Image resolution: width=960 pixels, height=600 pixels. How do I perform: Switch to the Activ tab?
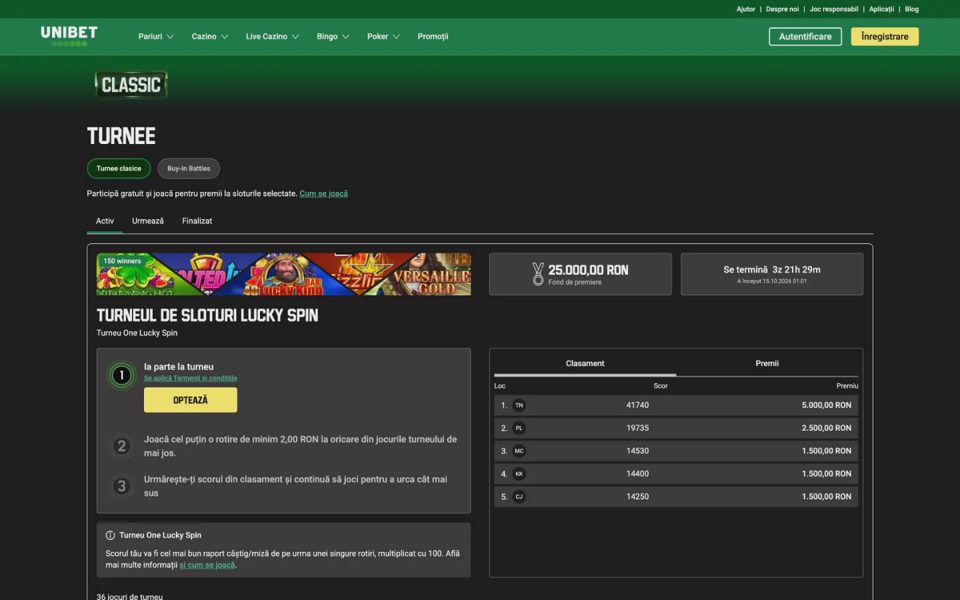coord(105,221)
